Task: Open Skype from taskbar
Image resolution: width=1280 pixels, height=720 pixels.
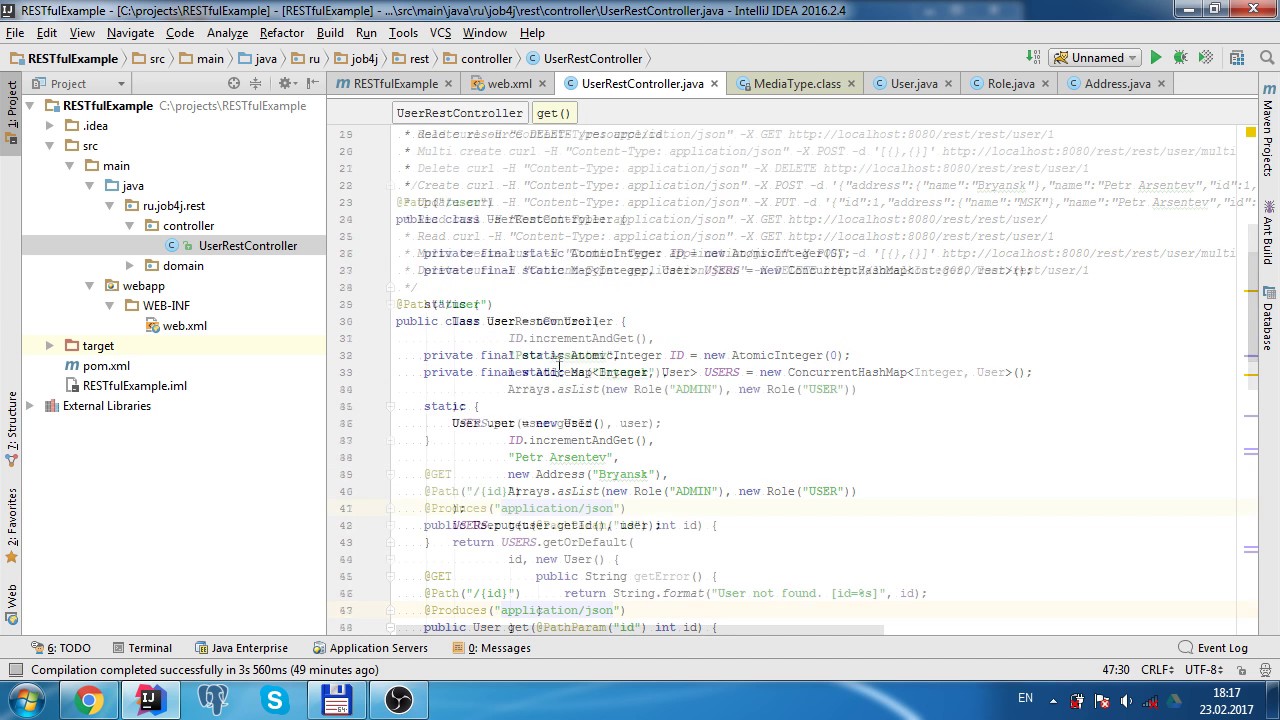Action: (274, 700)
